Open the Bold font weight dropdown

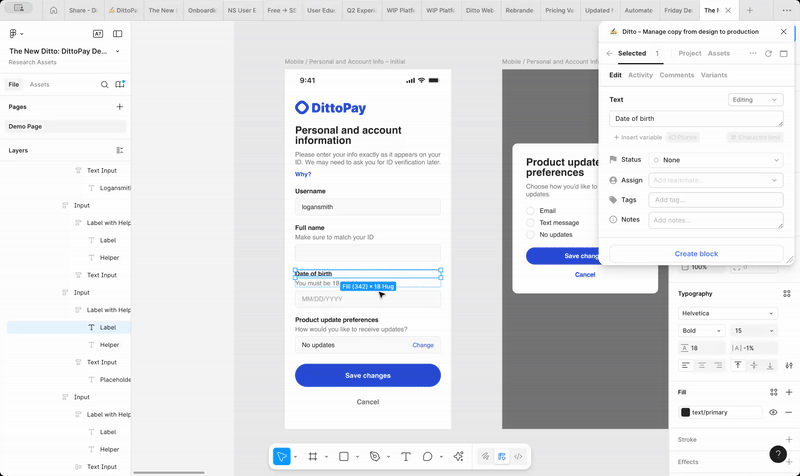702,331
